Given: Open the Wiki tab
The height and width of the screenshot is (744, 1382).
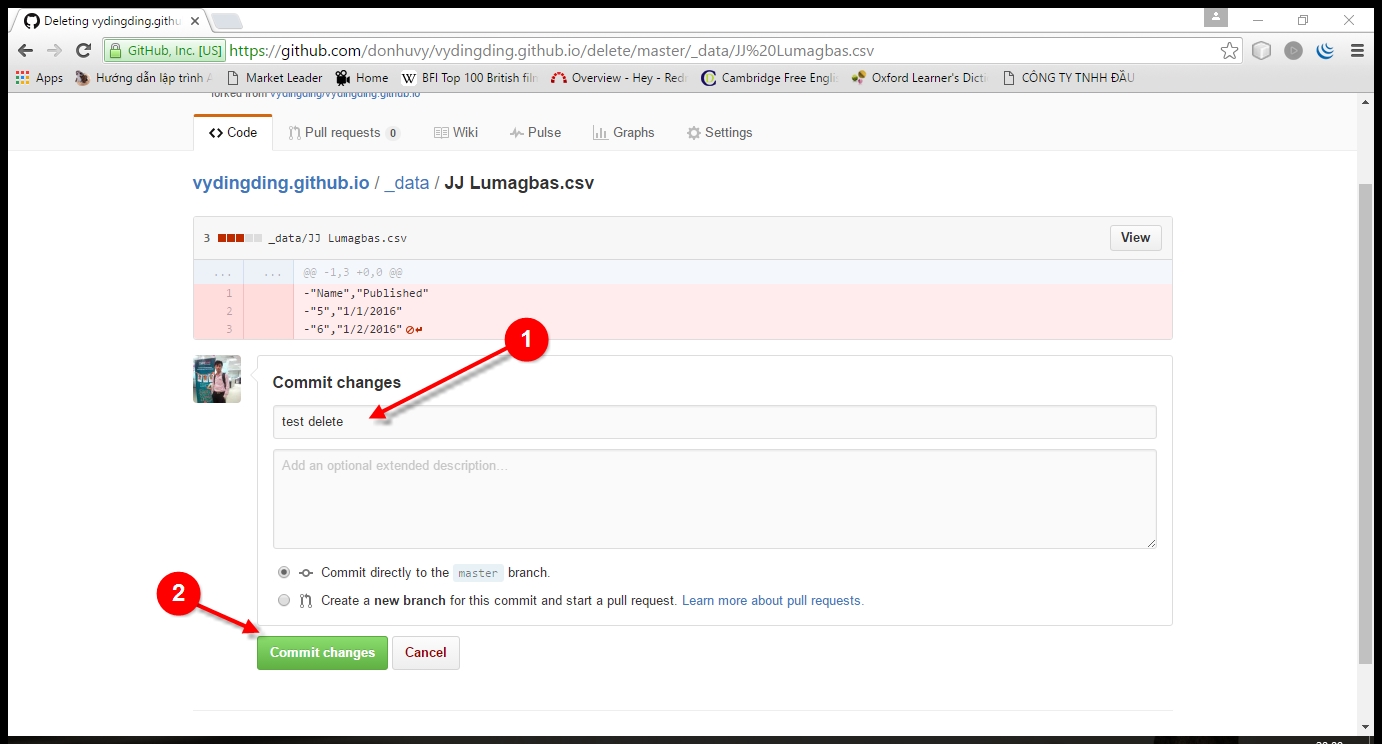Looking at the screenshot, I should pos(456,132).
